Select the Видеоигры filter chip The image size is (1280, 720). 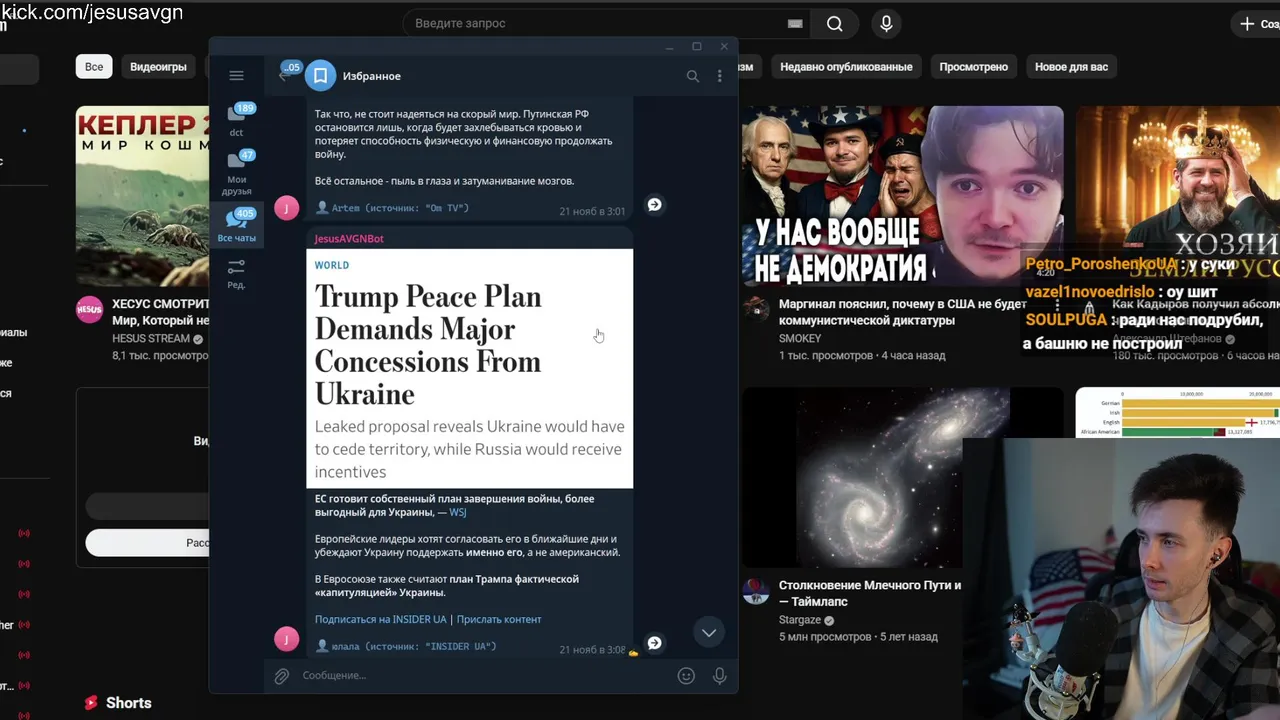pos(158,67)
